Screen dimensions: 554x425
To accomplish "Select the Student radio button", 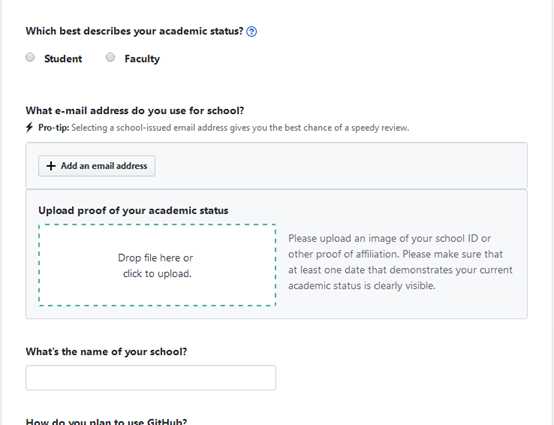I will (x=30, y=57).
